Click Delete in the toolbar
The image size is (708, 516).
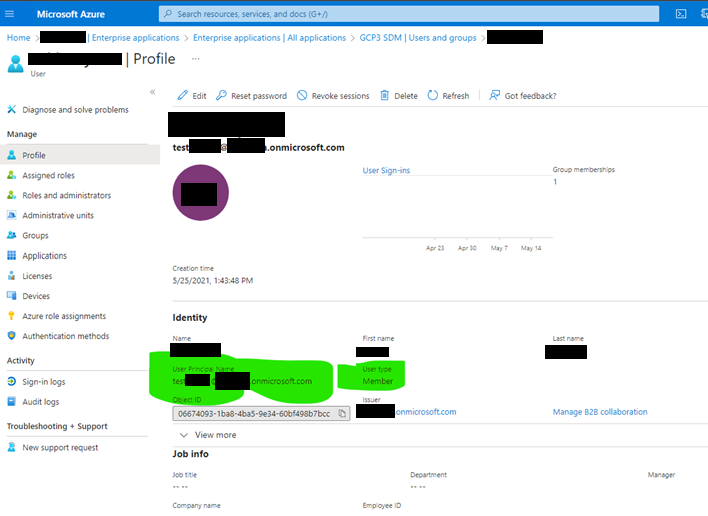point(399,96)
